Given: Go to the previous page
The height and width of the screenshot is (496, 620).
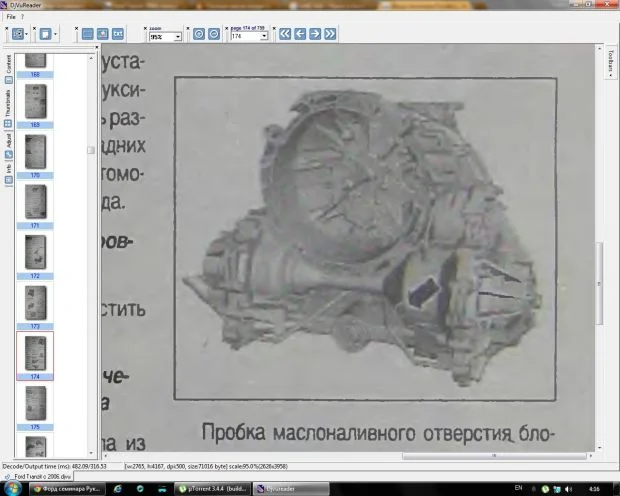Looking at the screenshot, I should (x=300, y=34).
